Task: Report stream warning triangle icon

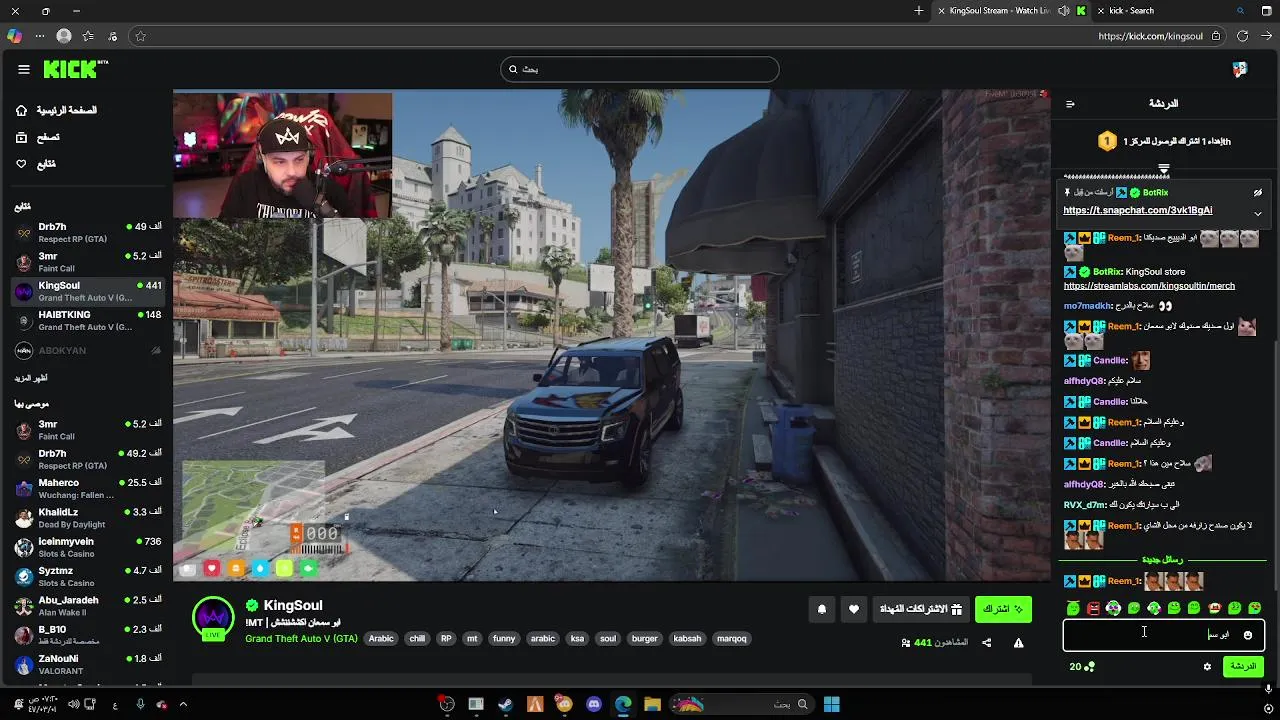Action: [1018, 643]
